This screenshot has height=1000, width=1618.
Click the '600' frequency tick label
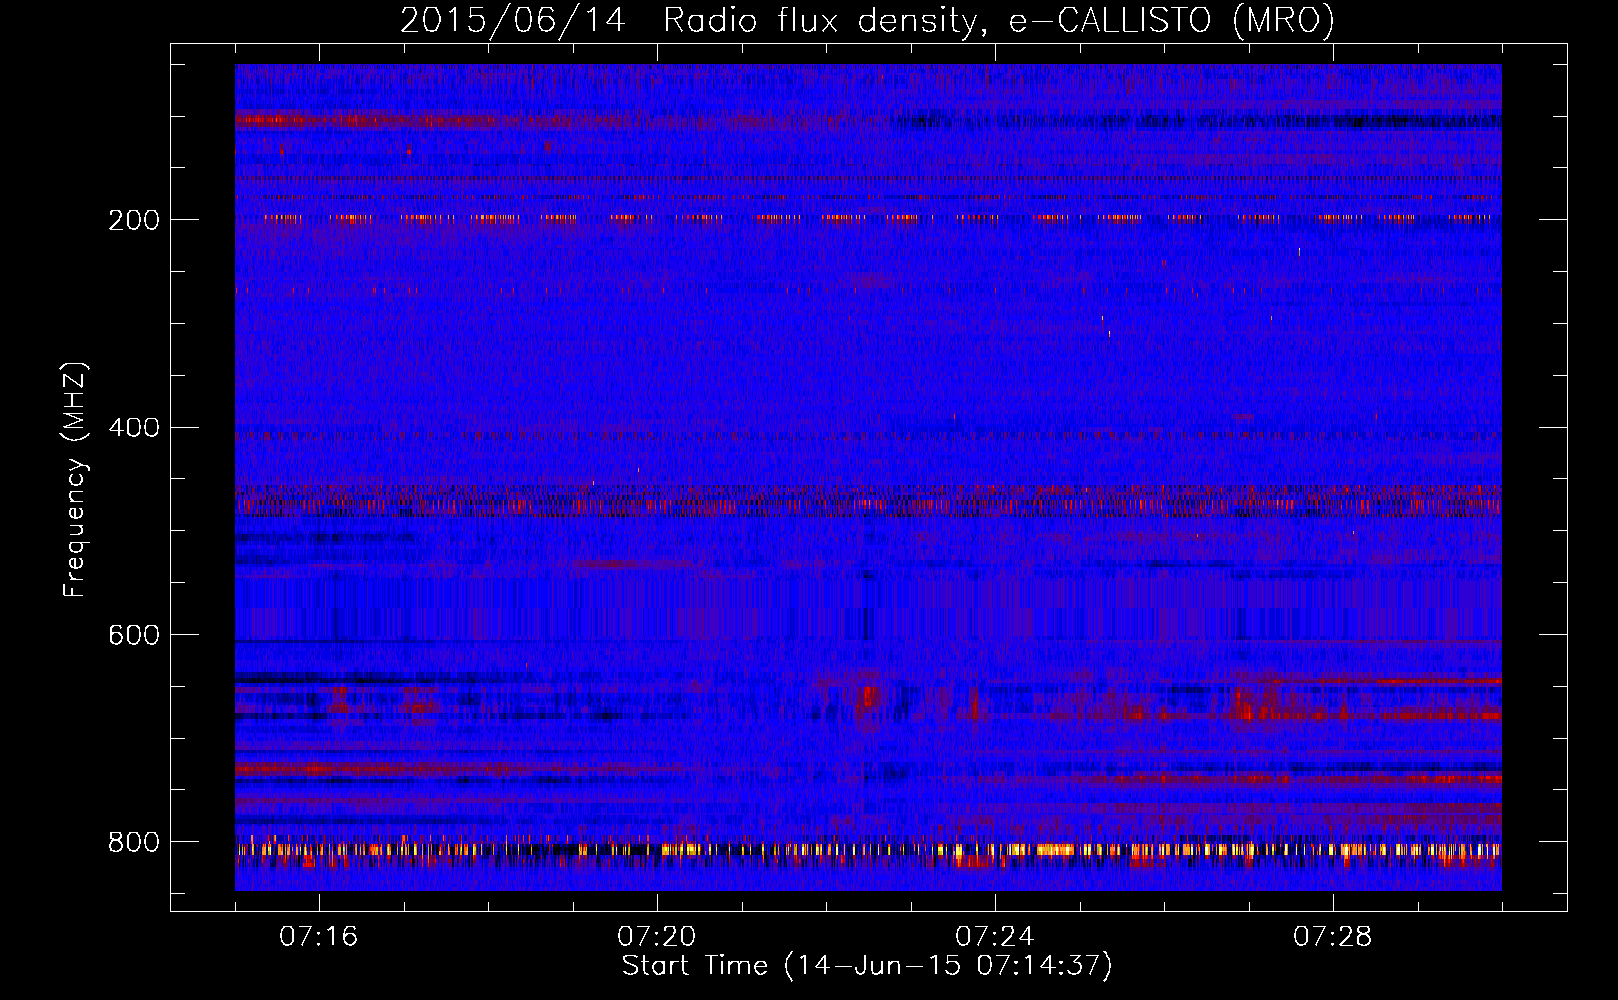pos(134,635)
